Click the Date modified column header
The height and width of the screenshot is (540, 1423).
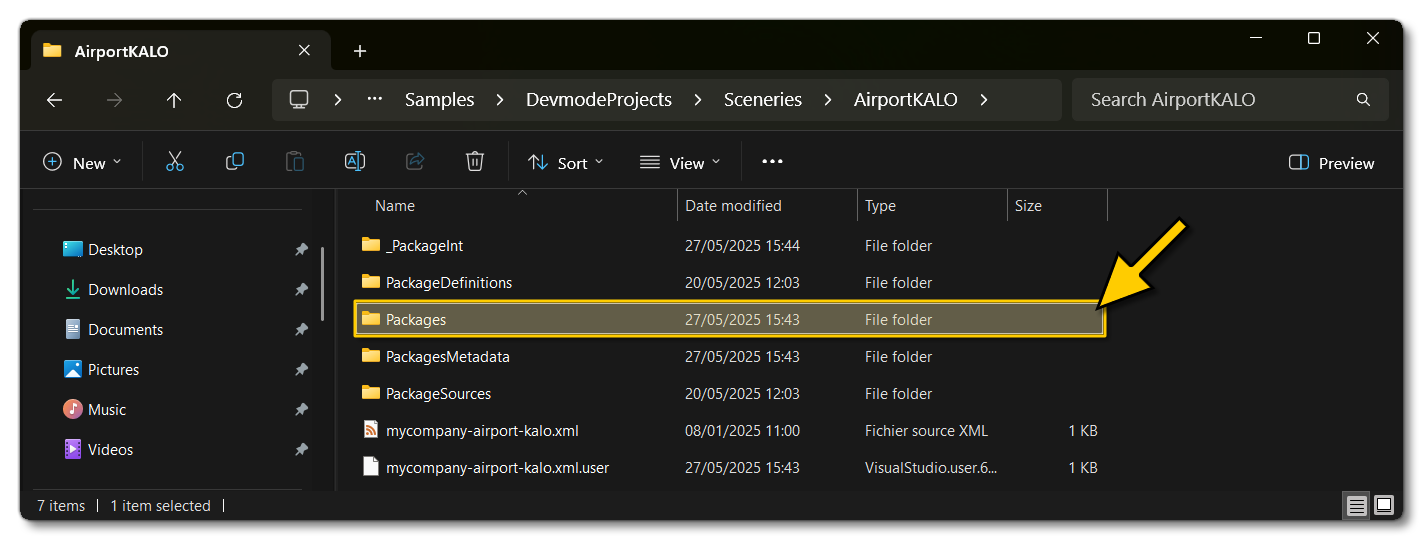coord(733,206)
